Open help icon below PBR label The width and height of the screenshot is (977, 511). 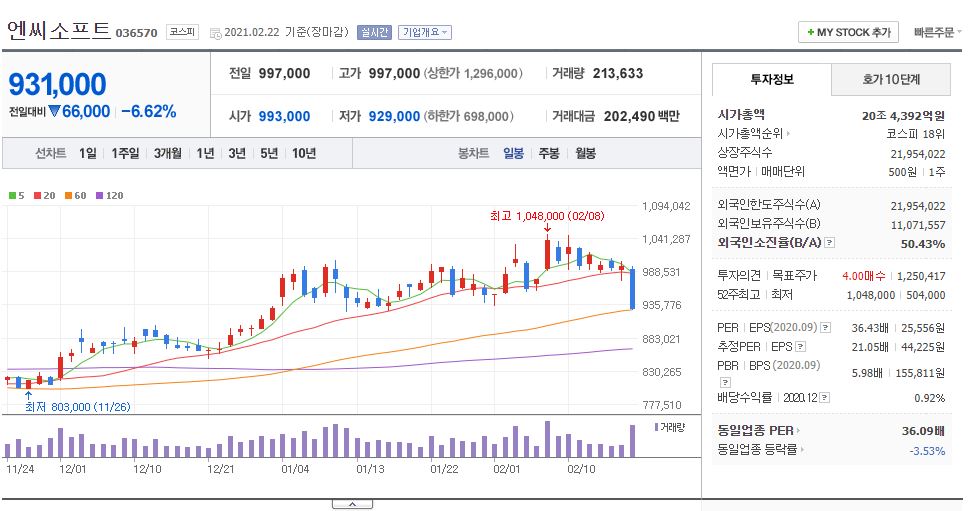coord(725,382)
